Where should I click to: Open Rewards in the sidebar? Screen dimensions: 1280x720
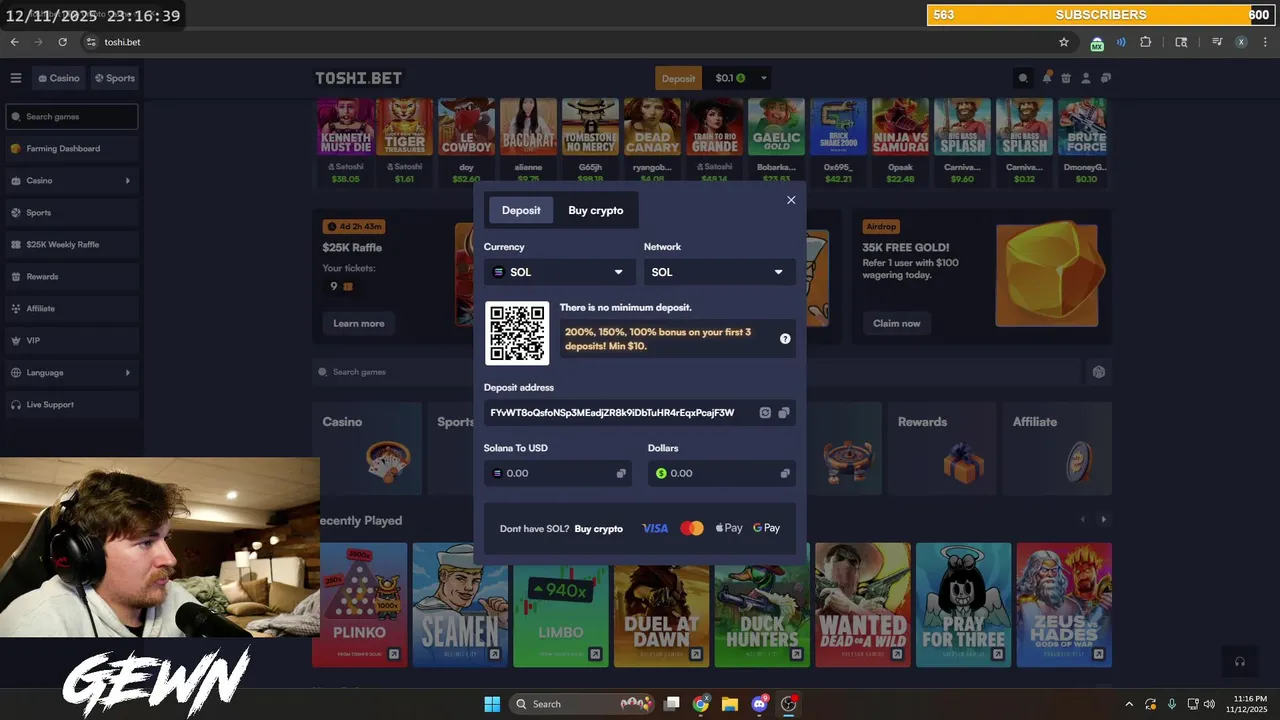tap(72, 277)
